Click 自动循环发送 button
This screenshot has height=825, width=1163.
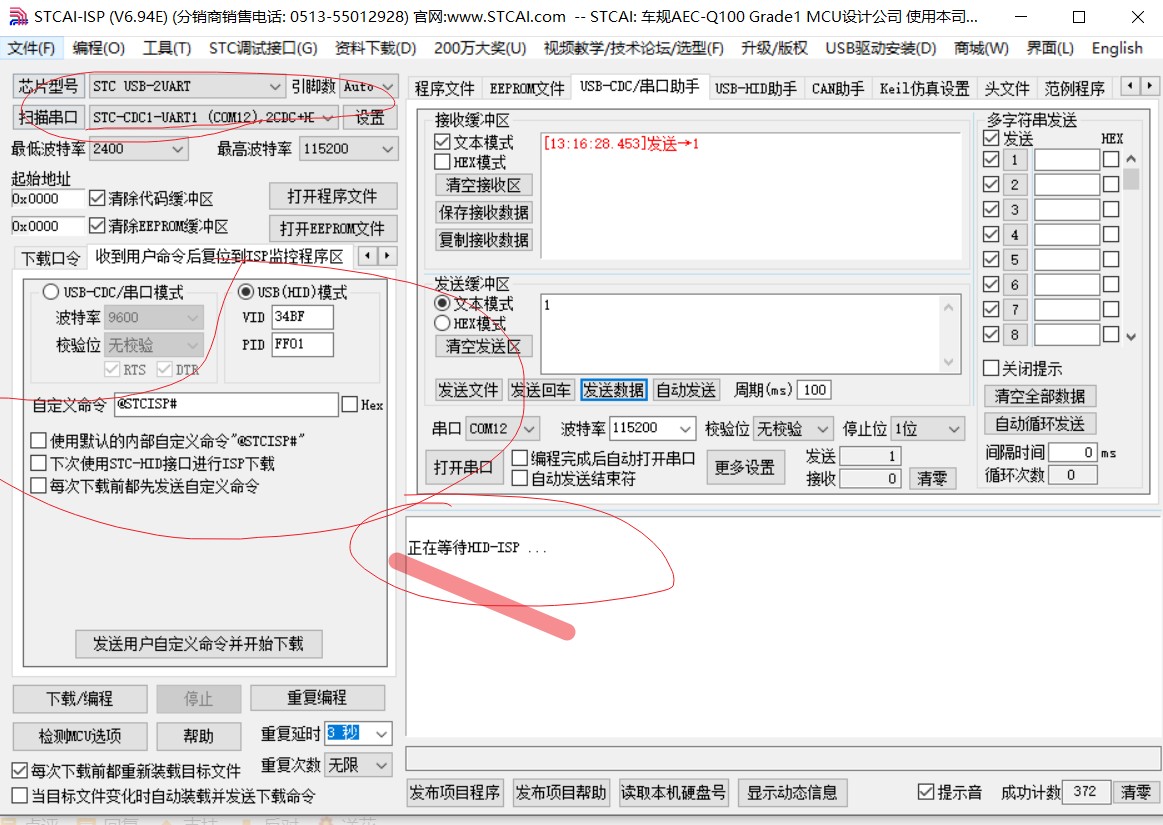(1040, 424)
